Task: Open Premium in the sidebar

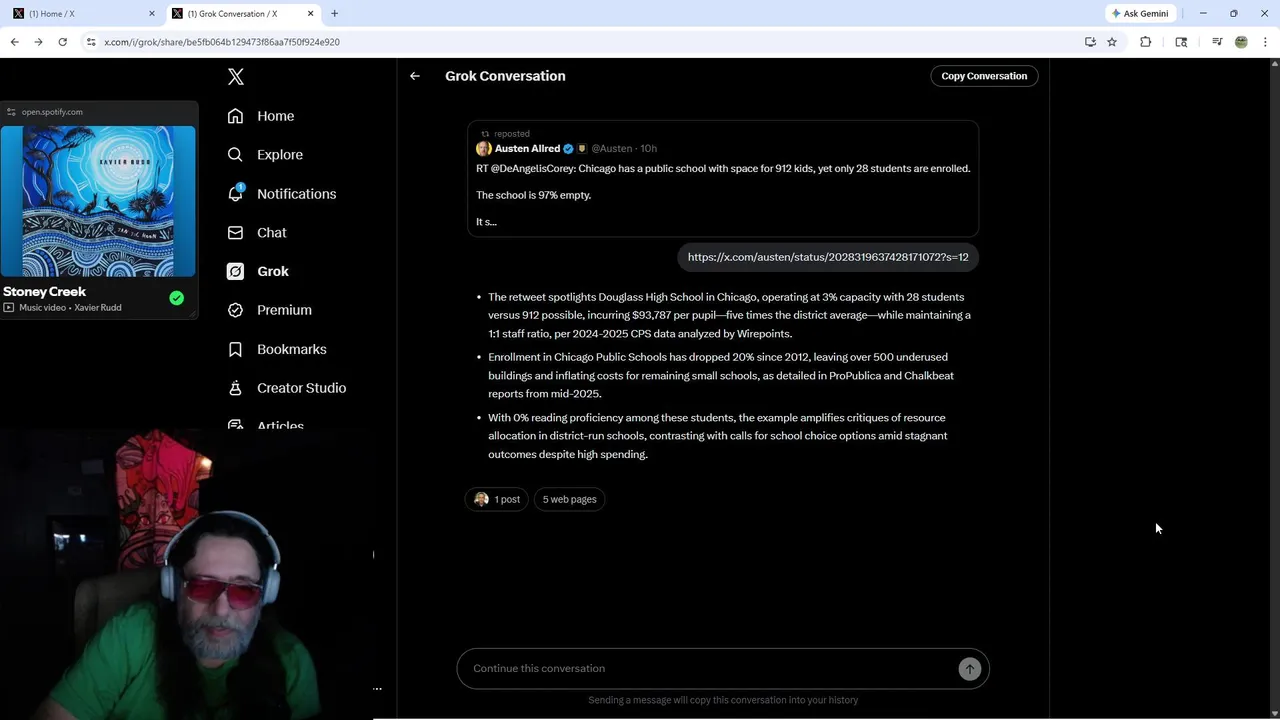Action: click(269, 310)
